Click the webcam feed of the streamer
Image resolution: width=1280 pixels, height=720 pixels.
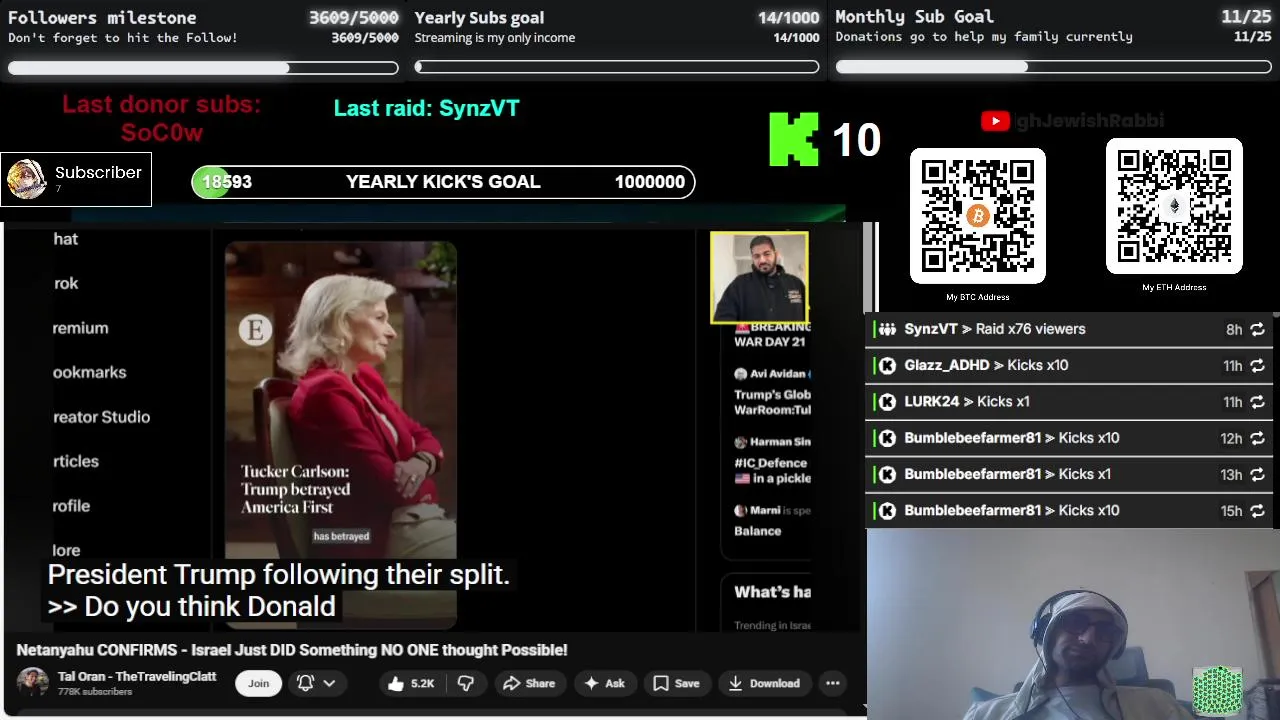1073,624
